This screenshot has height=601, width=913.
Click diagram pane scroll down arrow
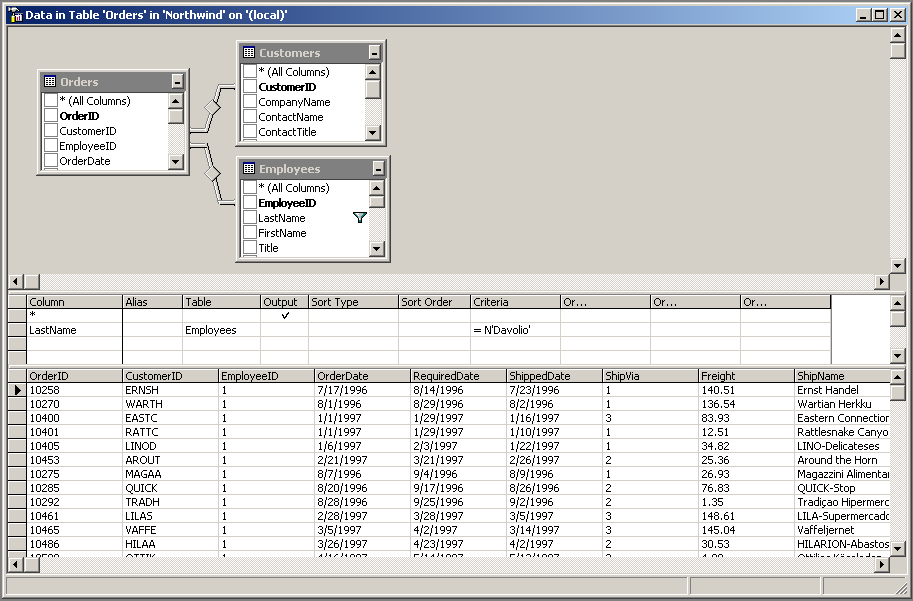[897, 266]
